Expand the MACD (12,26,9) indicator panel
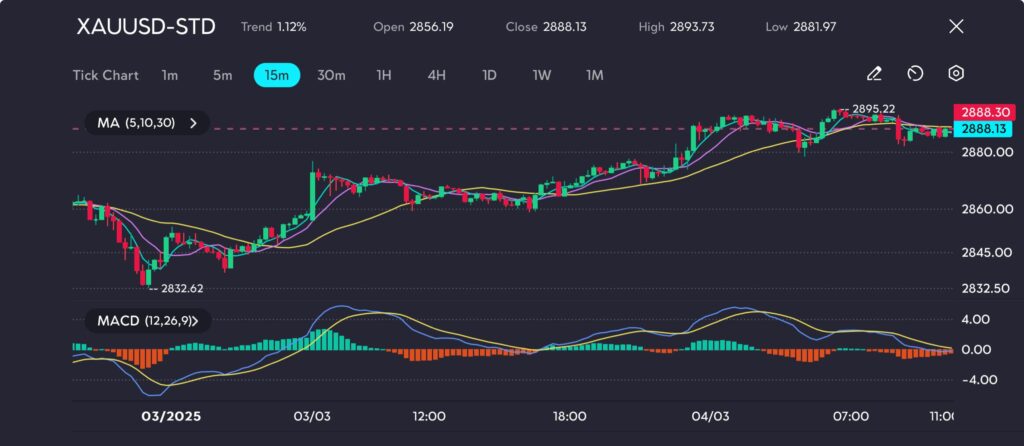Screen dimensions: 1024x446 coord(148,321)
